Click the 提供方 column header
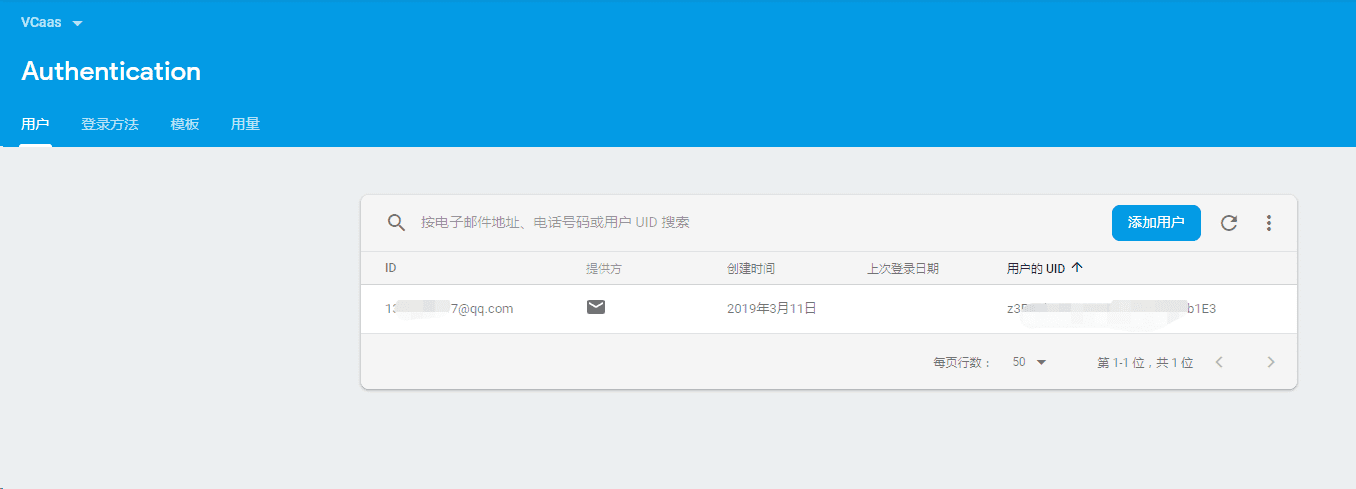Image resolution: width=1356 pixels, height=489 pixels. (604, 268)
